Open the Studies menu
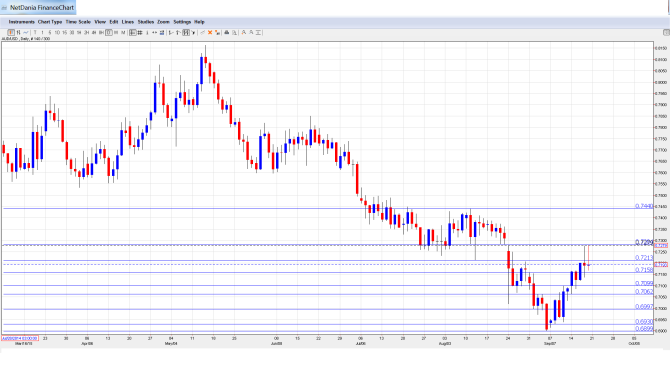Image resolution: width=670 pixels, height=377 pixels. click(146, 22)
